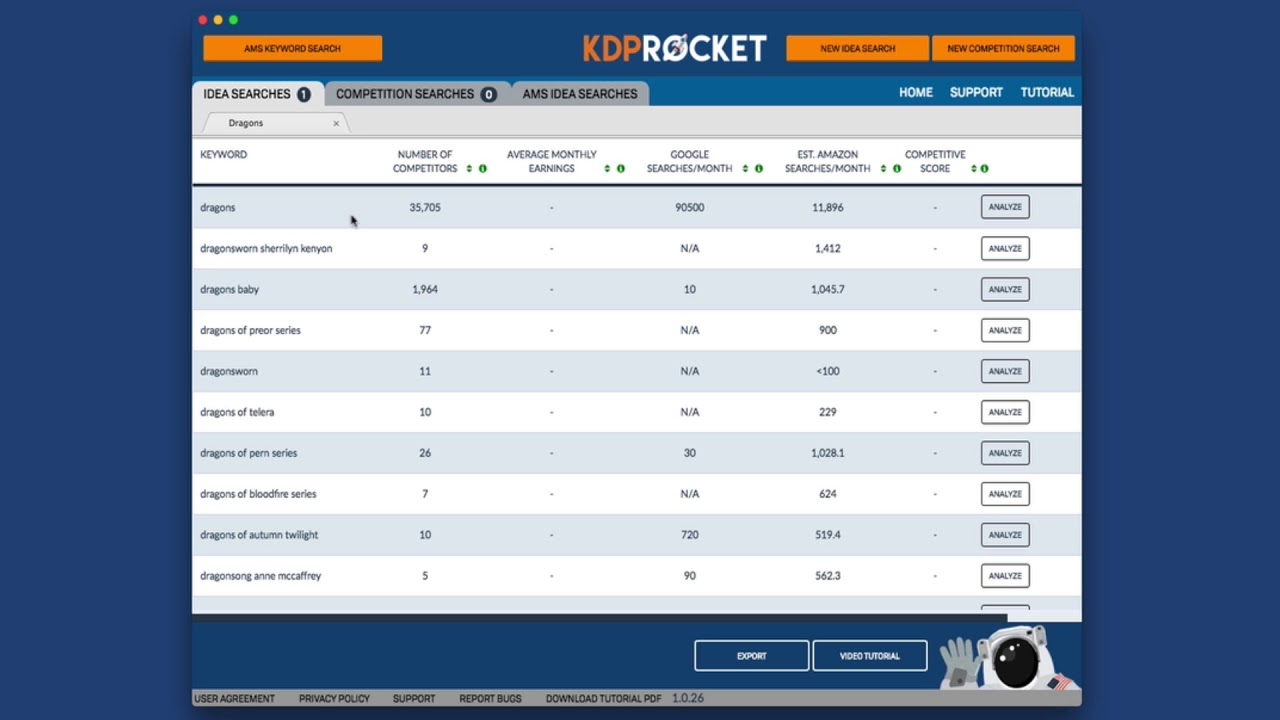Screen dimensions: 1280x720
Task: Analyze 'dragons of autumn twilight' keyword
Action: coord(1005,535)
